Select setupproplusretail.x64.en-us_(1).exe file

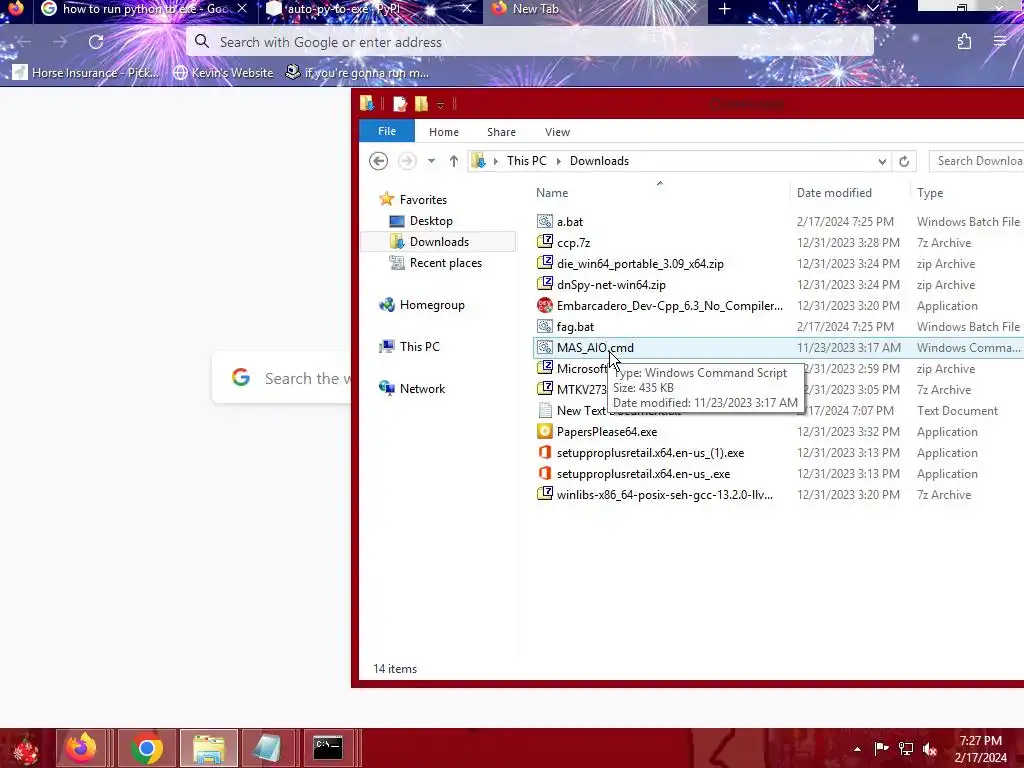650,453
